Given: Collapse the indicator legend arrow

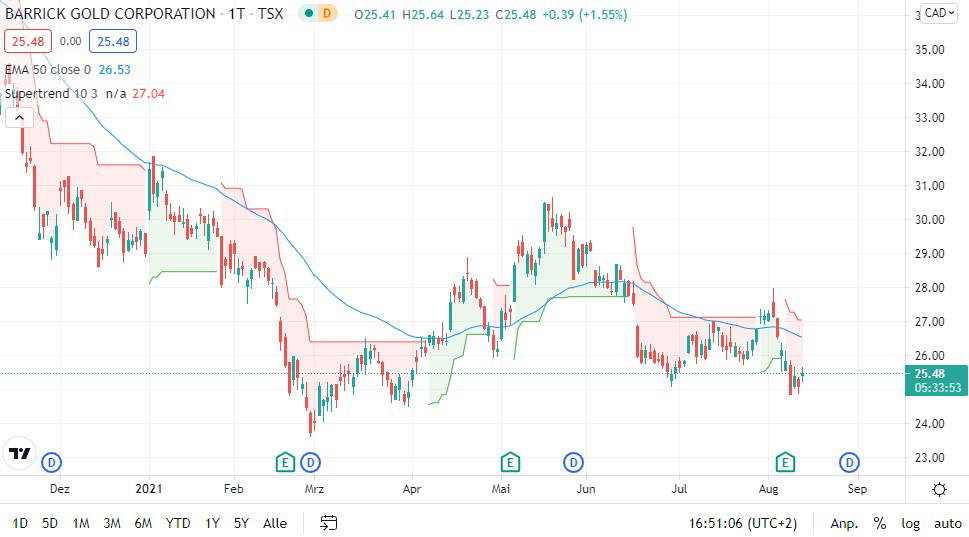Looking at the screenshot, I should point(19,117).
